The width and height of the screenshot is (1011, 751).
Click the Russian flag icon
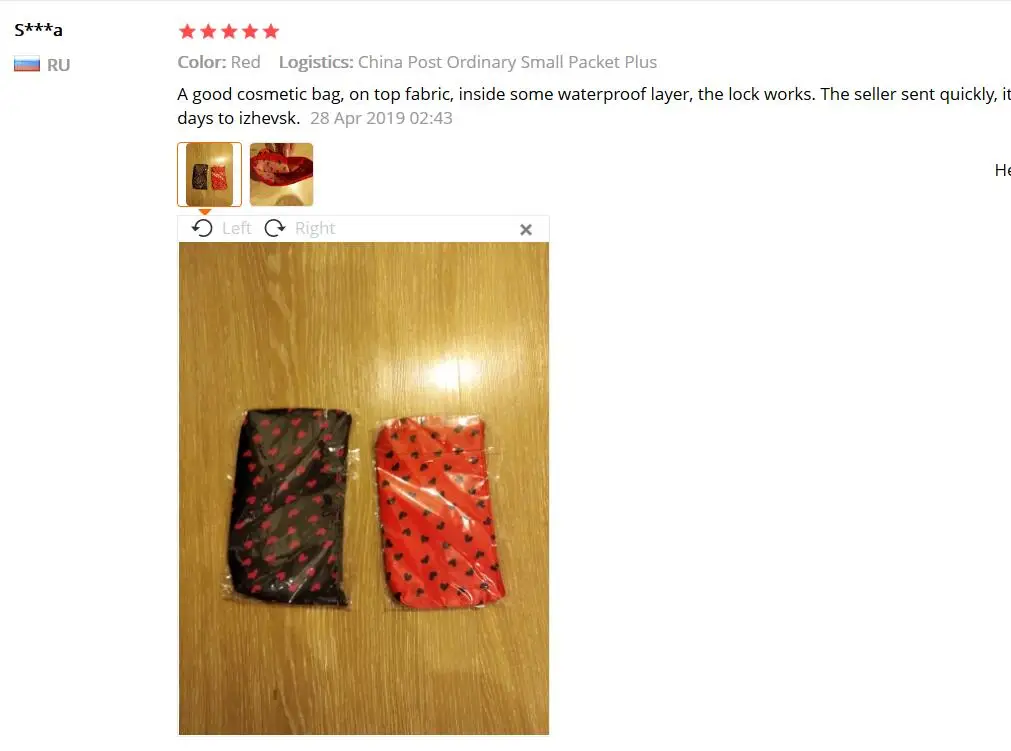coord(27,64)
